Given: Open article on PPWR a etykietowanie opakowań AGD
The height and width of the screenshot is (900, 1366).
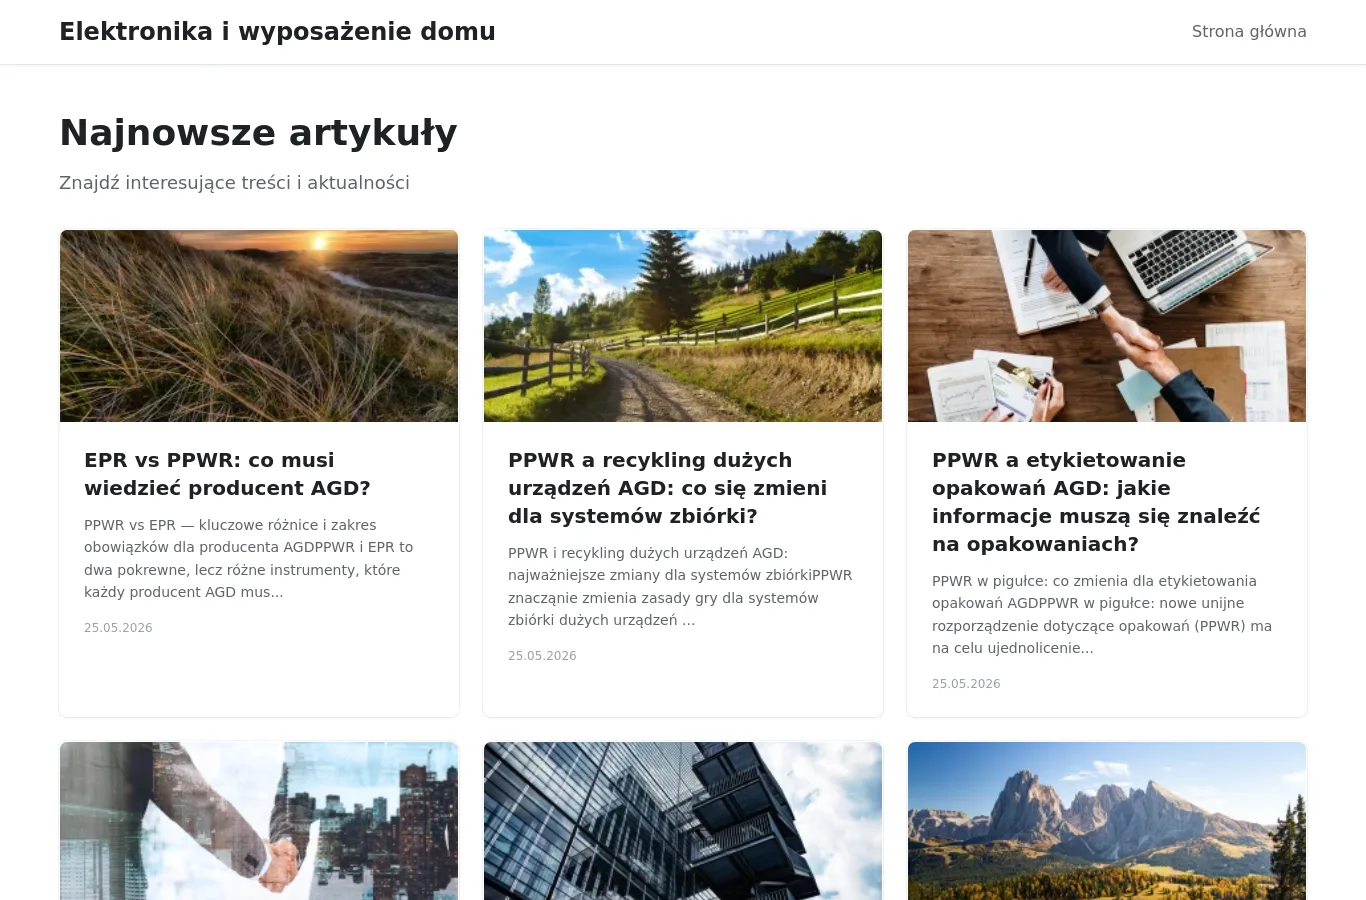Looking at the screenshot, I should pyautogui.click(x=1096, y=502).
